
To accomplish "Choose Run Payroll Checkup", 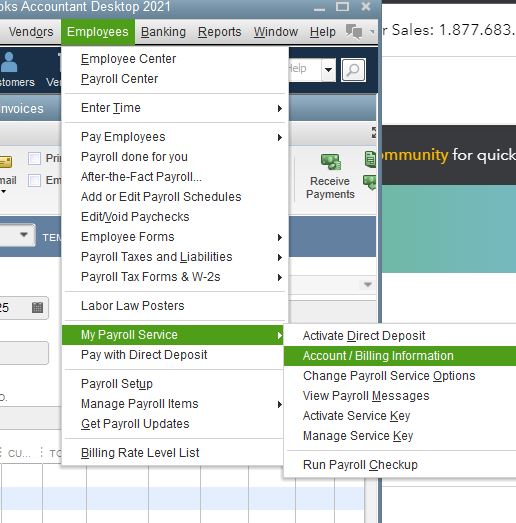I will pos(400,465).
